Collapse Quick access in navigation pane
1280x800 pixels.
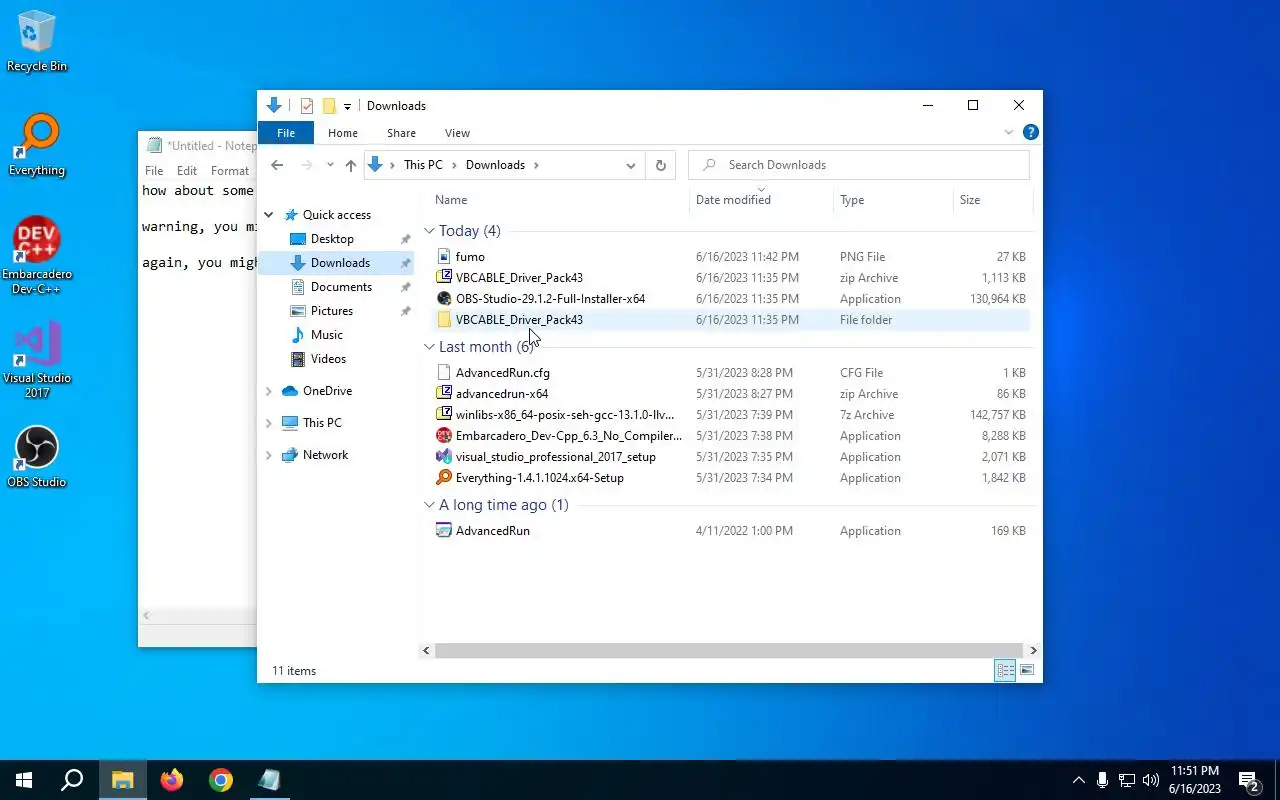[269, 215]
